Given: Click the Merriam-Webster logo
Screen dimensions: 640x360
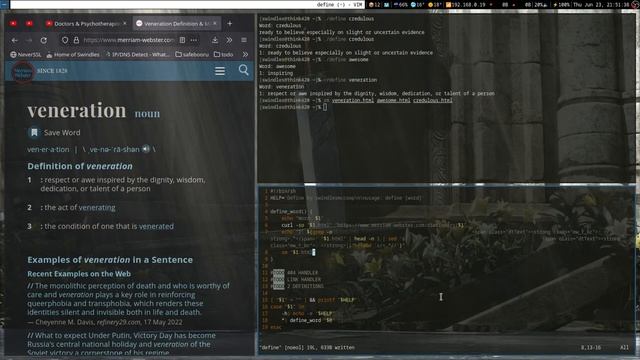Looking at the screenshot, I should [23, 72].
